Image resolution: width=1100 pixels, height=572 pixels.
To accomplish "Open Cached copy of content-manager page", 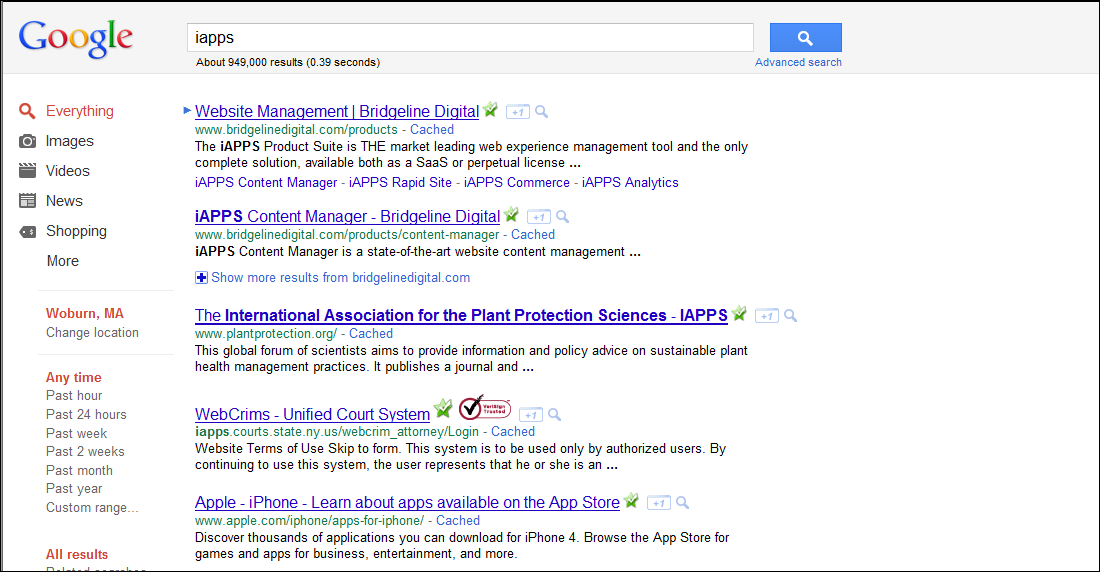I will pyautogui.click(x=532, y=235).
